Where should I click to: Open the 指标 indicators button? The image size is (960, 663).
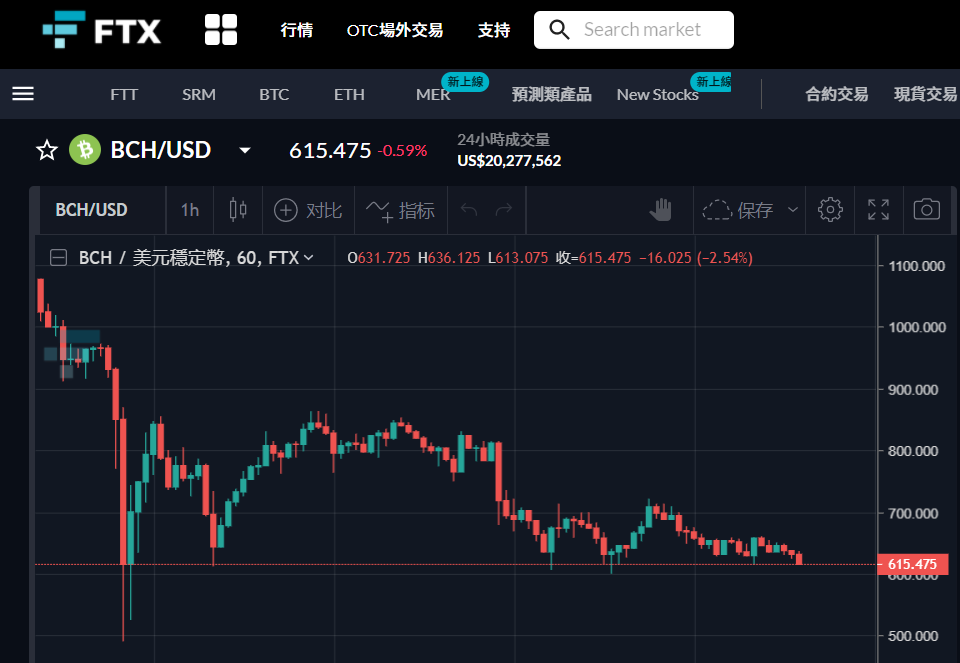click(401, 210)
